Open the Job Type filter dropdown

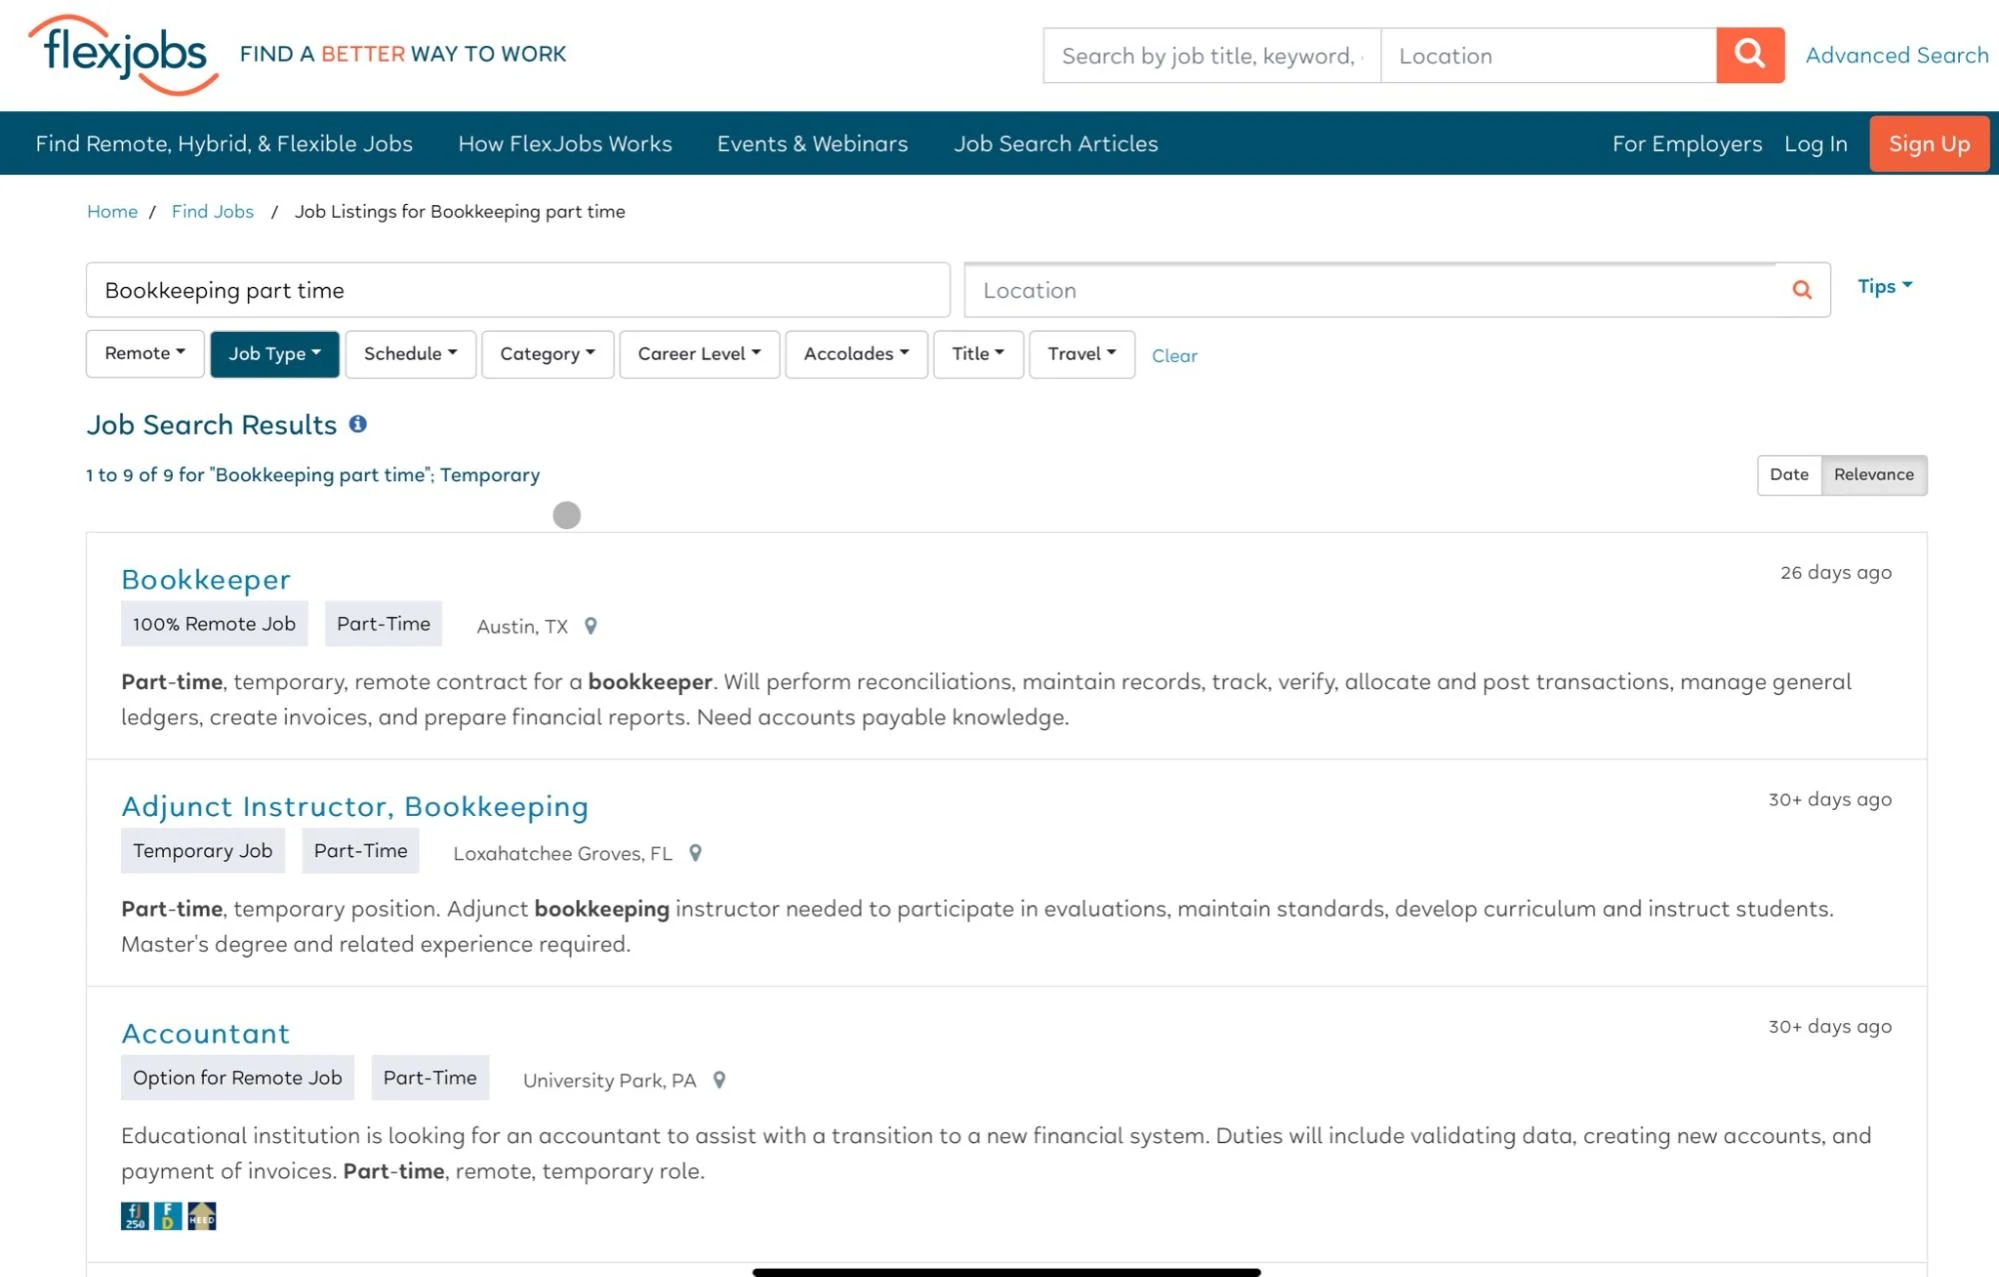(274, 354)
